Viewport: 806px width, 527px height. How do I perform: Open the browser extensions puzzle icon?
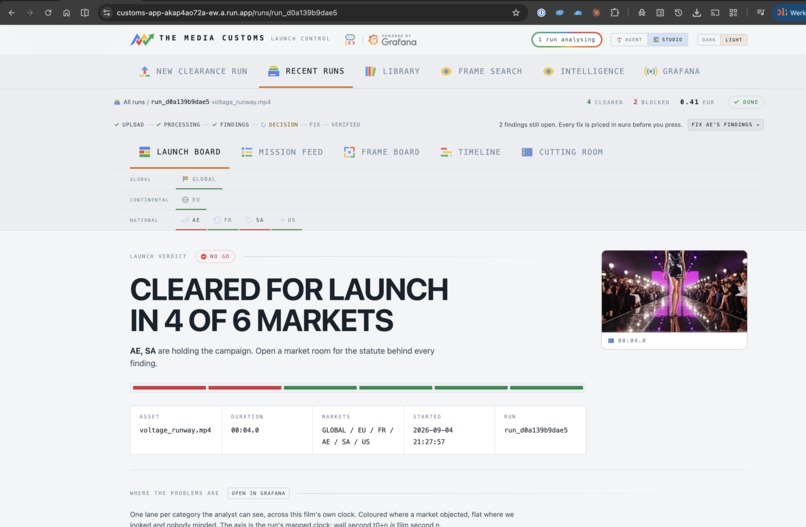coord(614,12)
